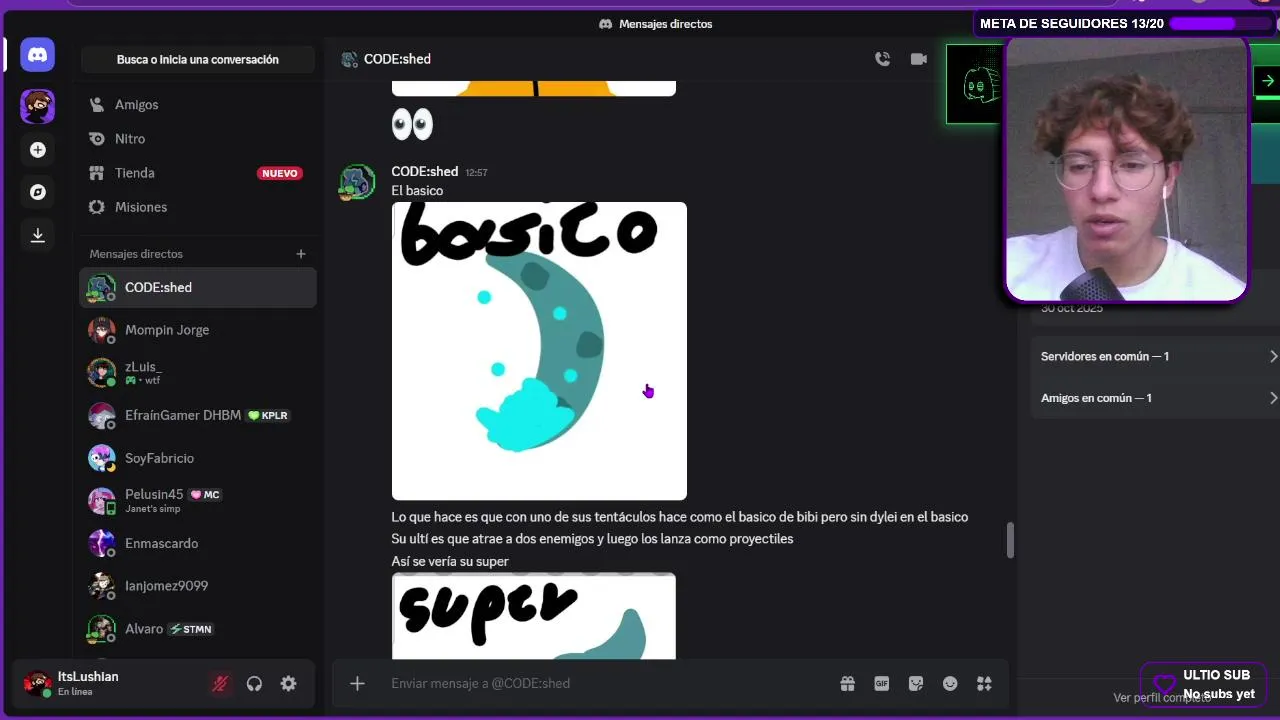
Task: Open Discord home direct messages icon
Action: [38, 55]
